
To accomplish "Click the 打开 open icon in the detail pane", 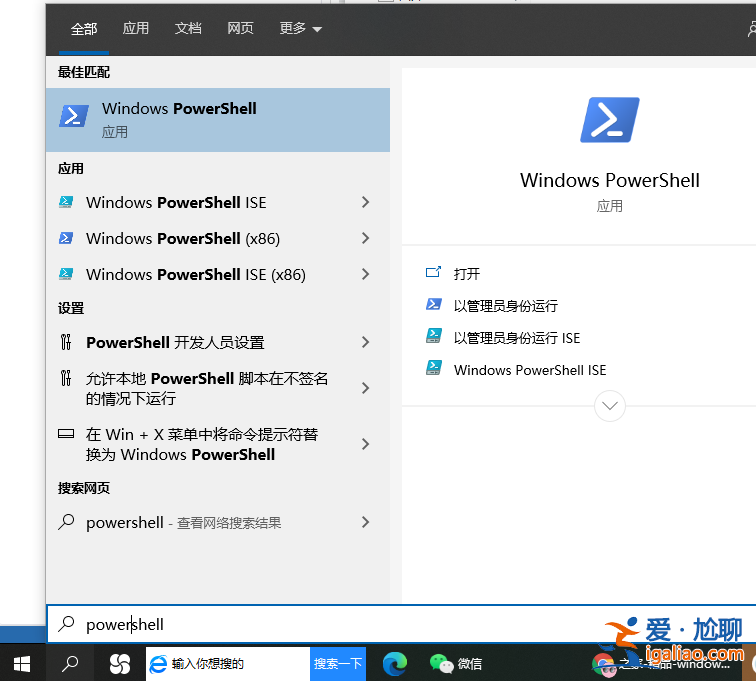I will coord(433,272).
